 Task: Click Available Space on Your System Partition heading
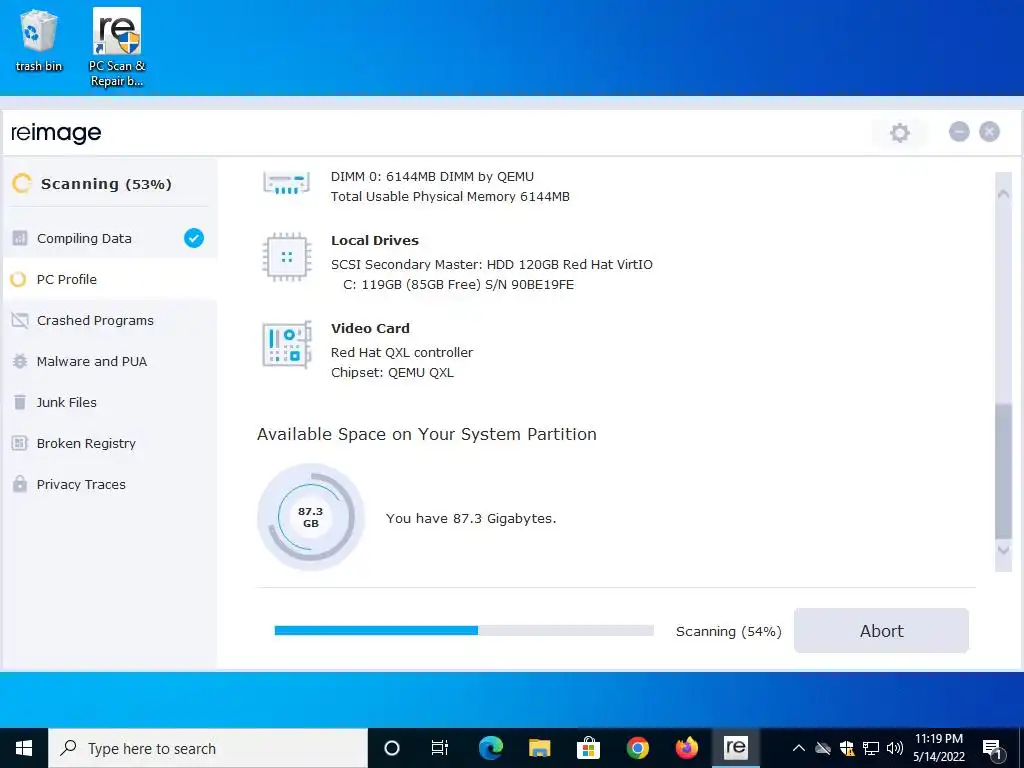426,434
